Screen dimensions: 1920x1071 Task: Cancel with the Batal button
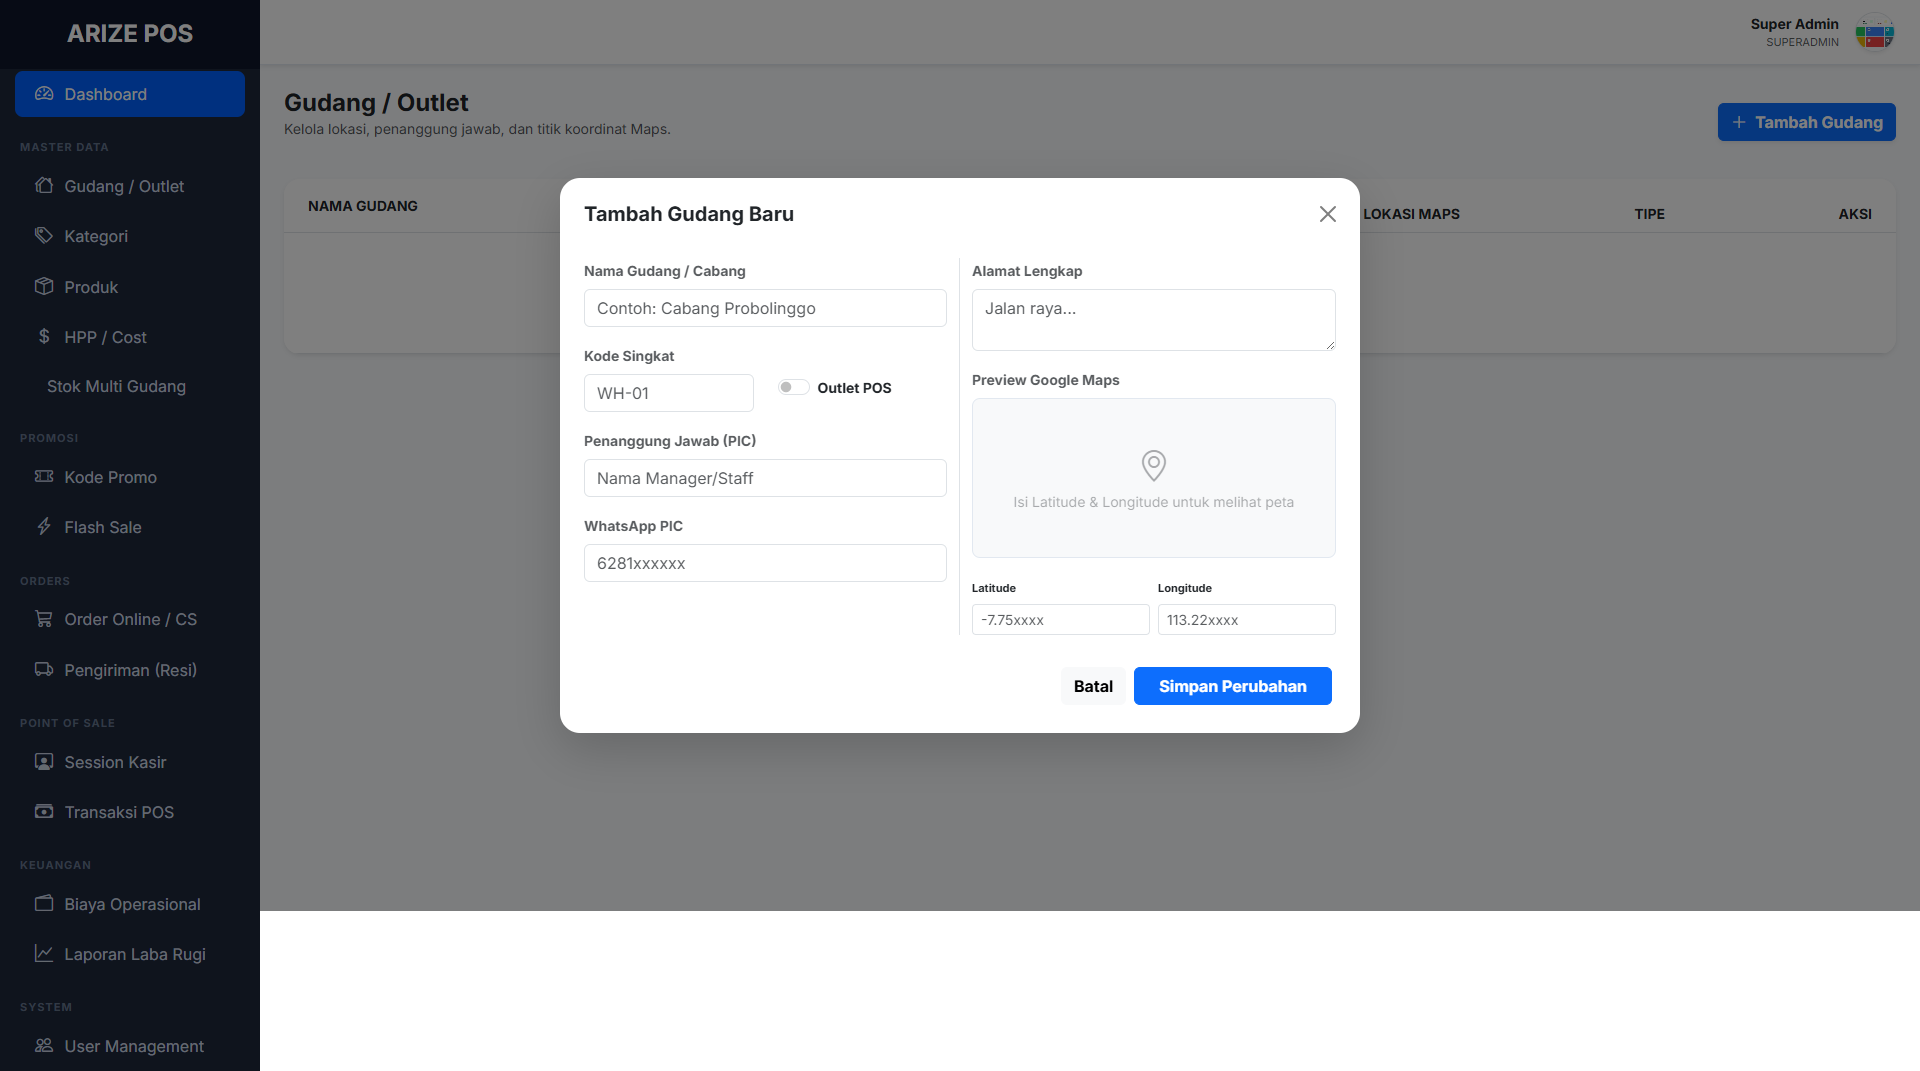(1092, 686)
